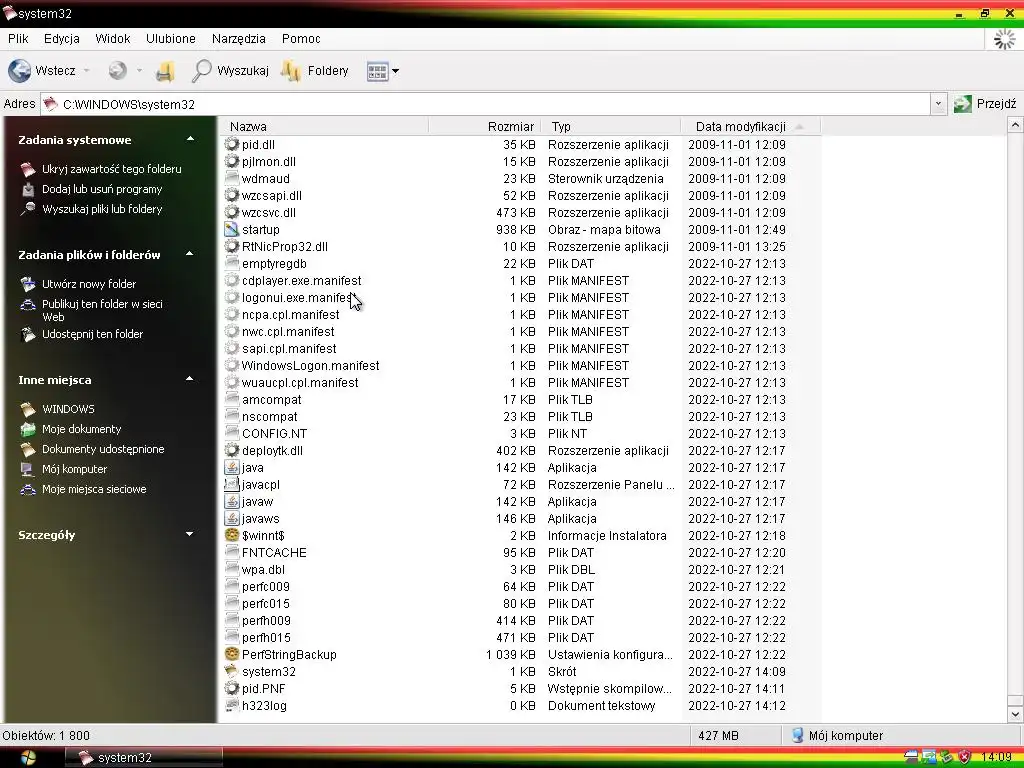This screenshot has height=768, width=1024.
Task: Click the red security shield tray icon
Action: click(x=964, y=758)
